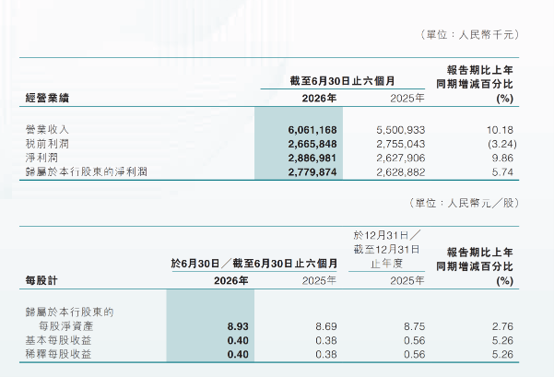
Task: Select the 5.26 value in 基本每股收益 row
Action: [x=502, y=341]
